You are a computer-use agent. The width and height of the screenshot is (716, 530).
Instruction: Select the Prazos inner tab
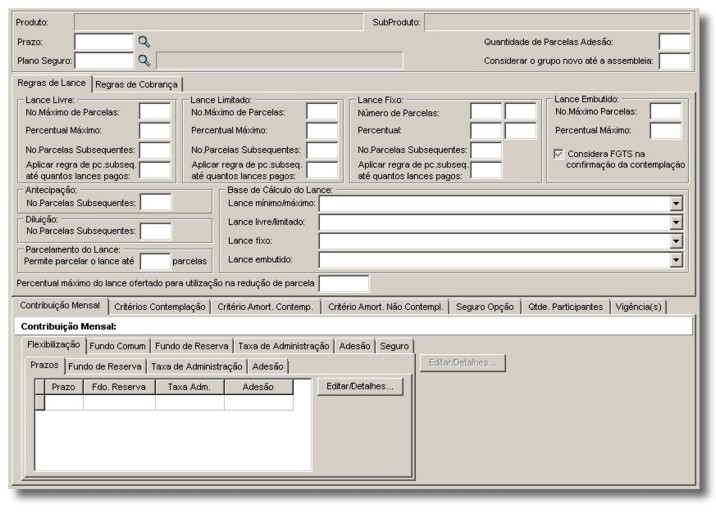(44, 365)
